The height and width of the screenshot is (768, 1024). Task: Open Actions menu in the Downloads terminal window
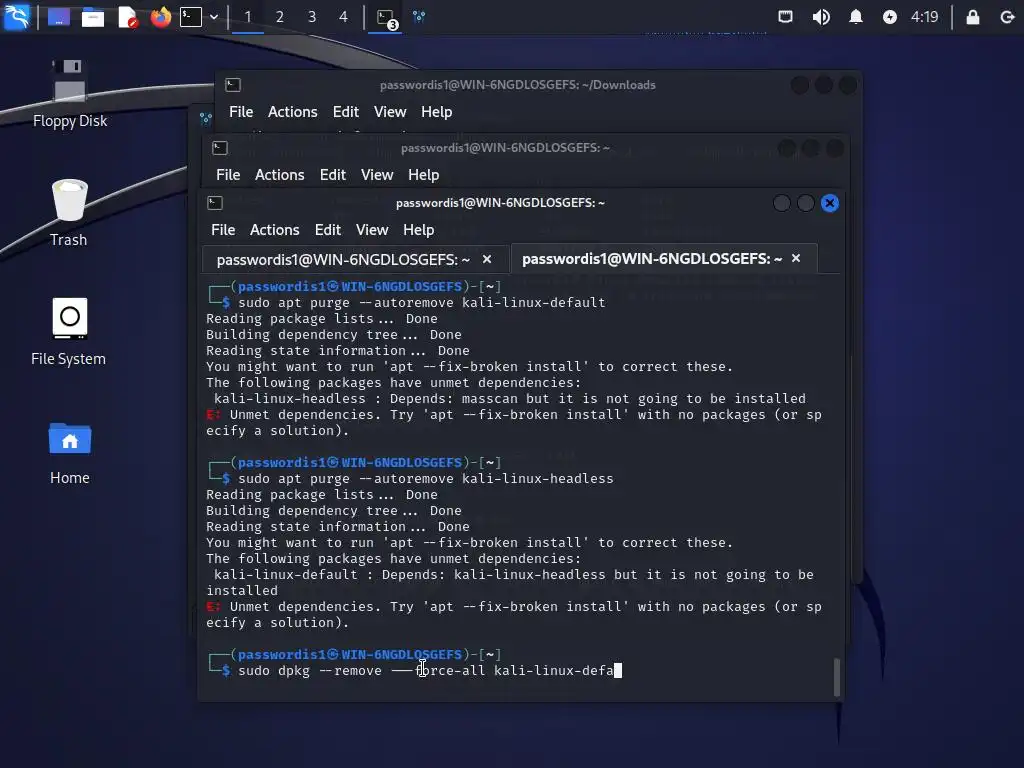click(x=293, y=112)
